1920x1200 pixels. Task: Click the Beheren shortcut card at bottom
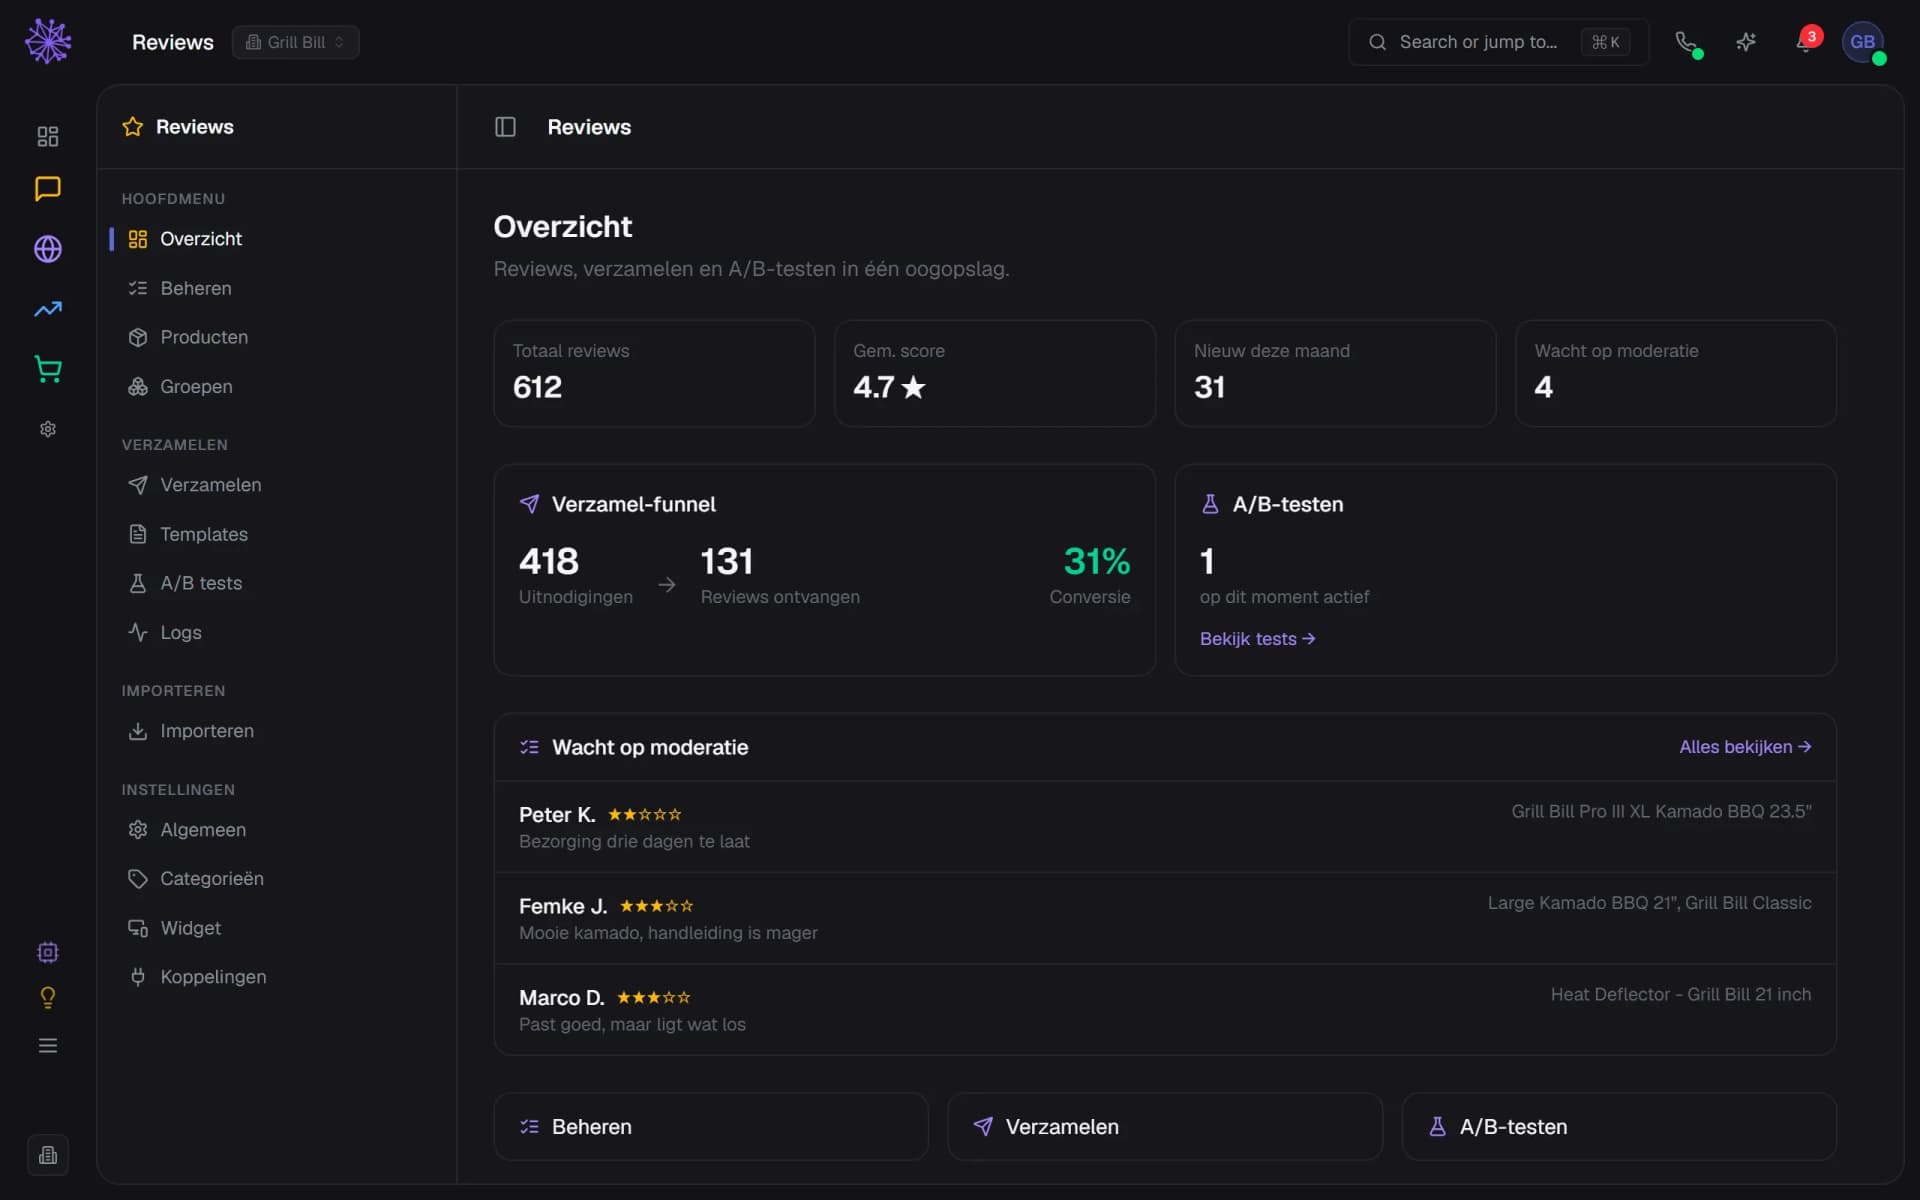click(711, 1127)
